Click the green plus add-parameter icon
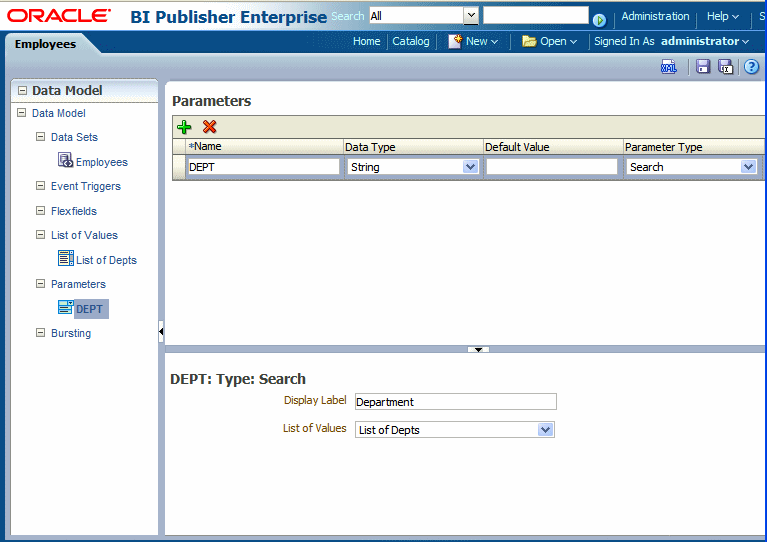This screenshot has height=542, width=767. pyautogui.click(x=184, y=127)
